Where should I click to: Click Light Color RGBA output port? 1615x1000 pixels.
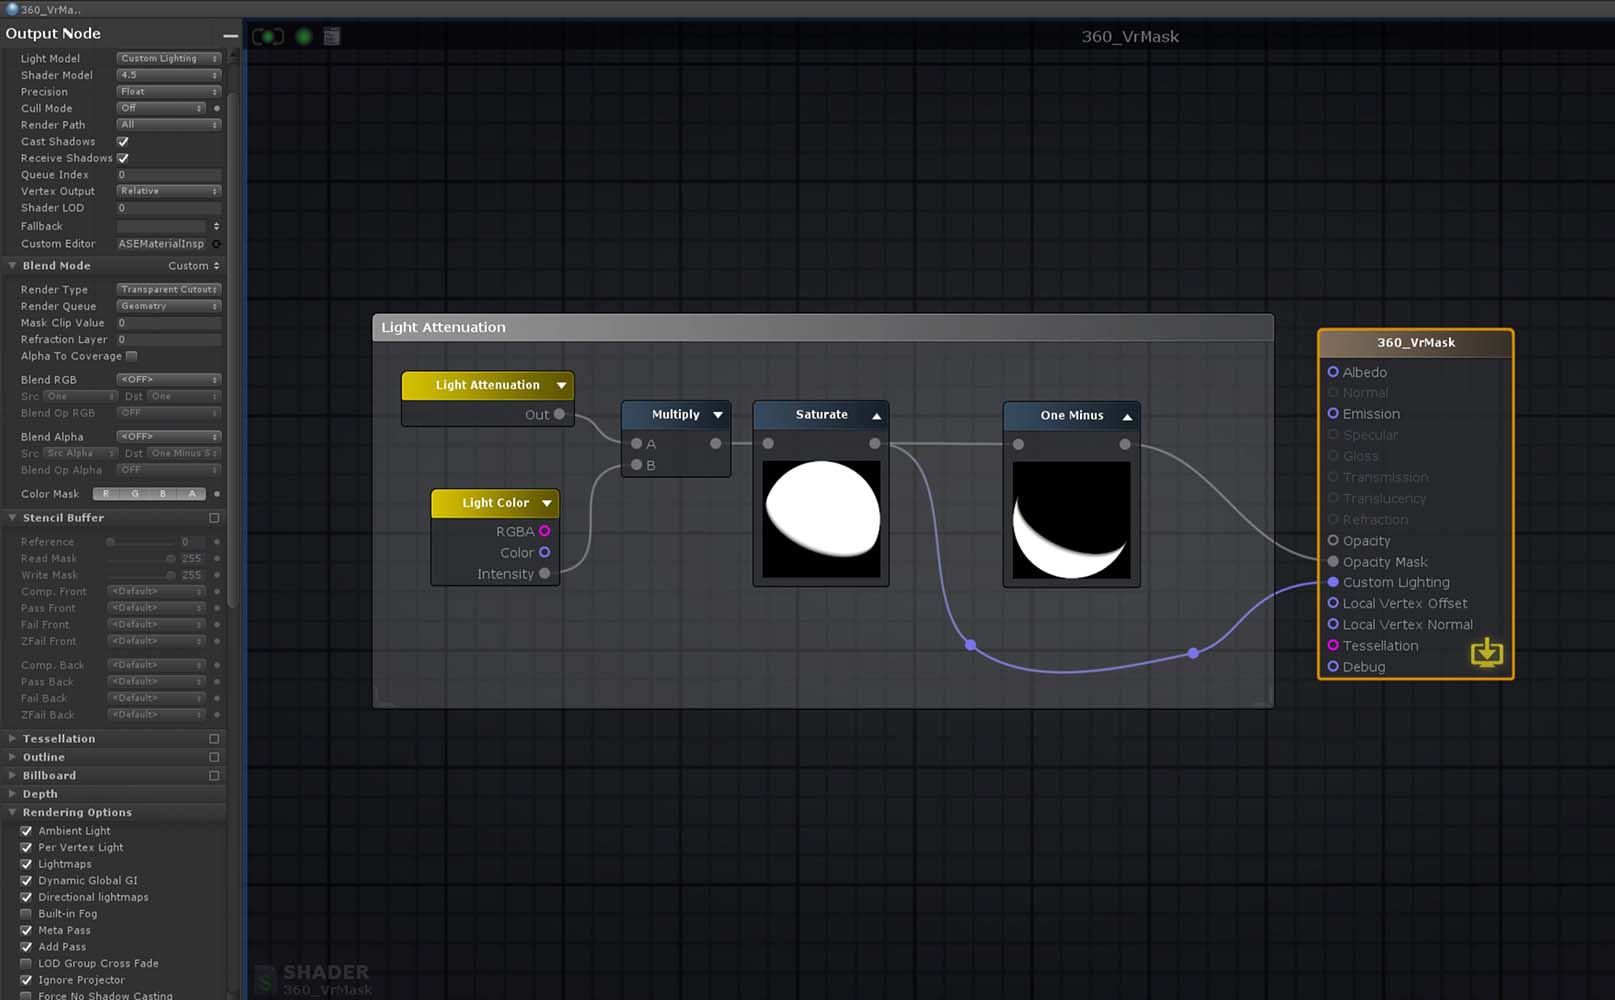point(544,531)
